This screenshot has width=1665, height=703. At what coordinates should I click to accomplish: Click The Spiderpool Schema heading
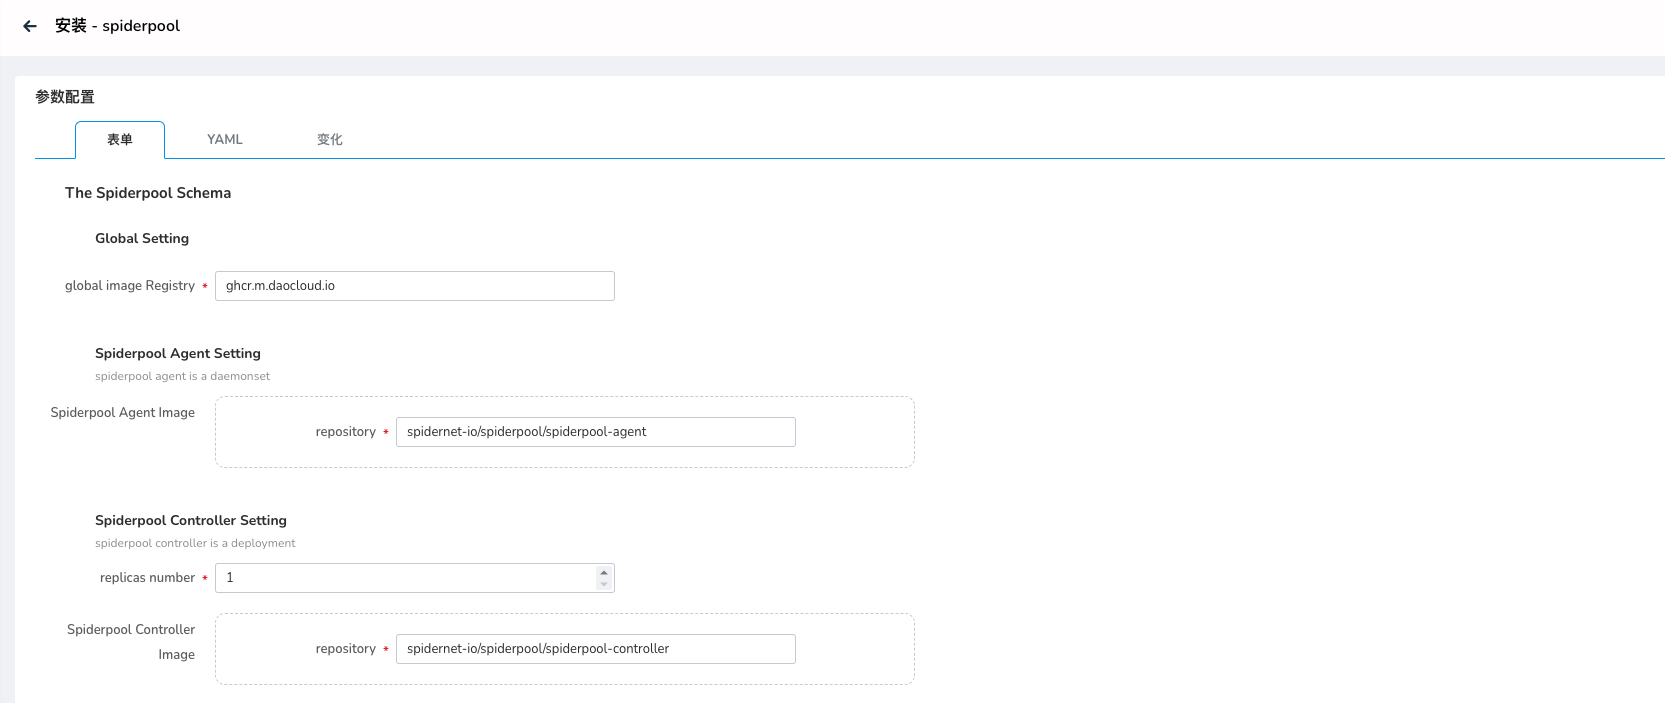148,193
